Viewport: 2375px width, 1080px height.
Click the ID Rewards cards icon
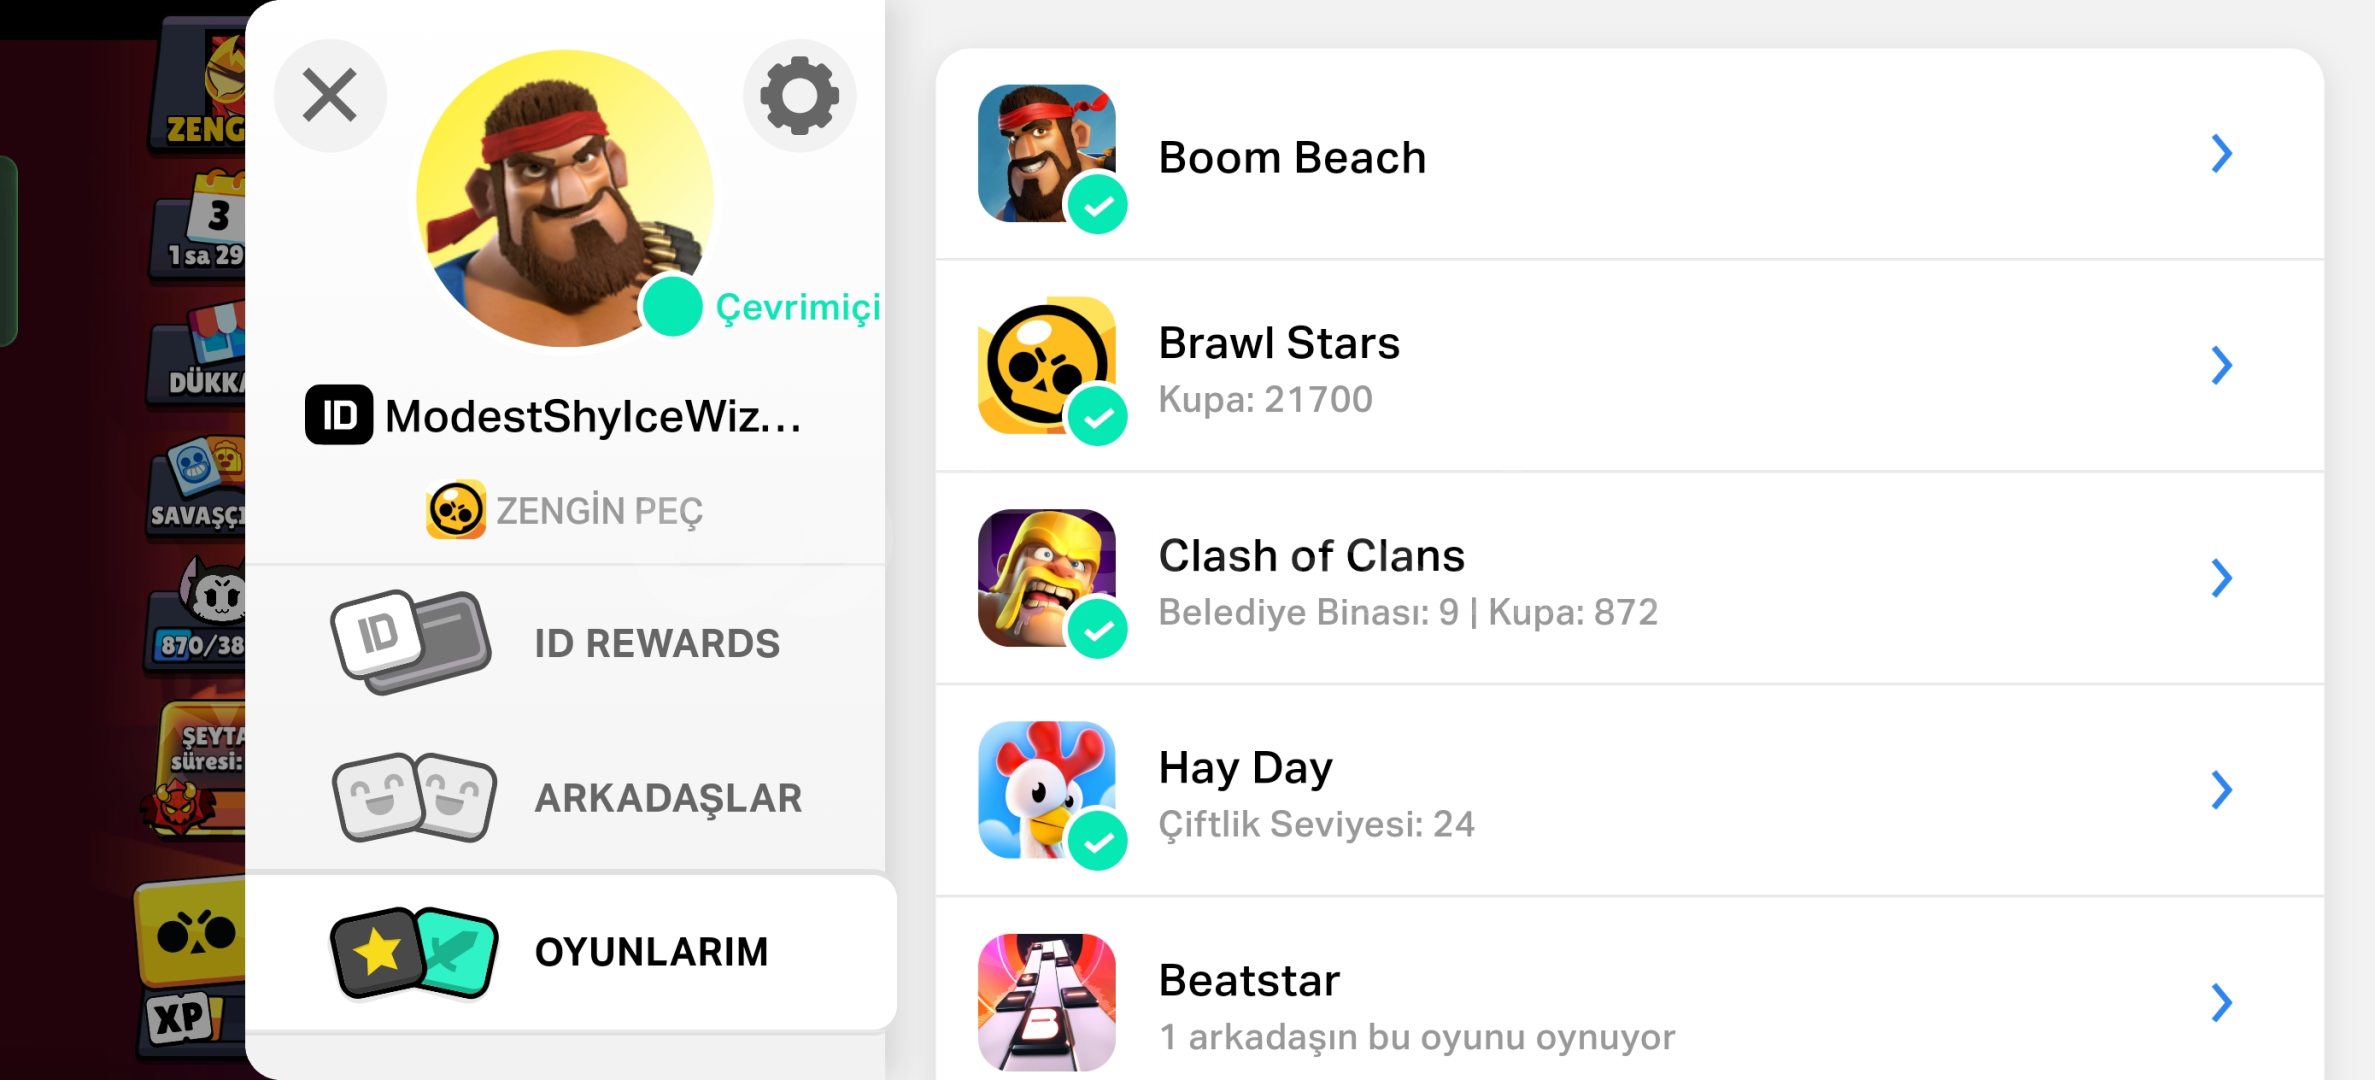click(411, 642)
